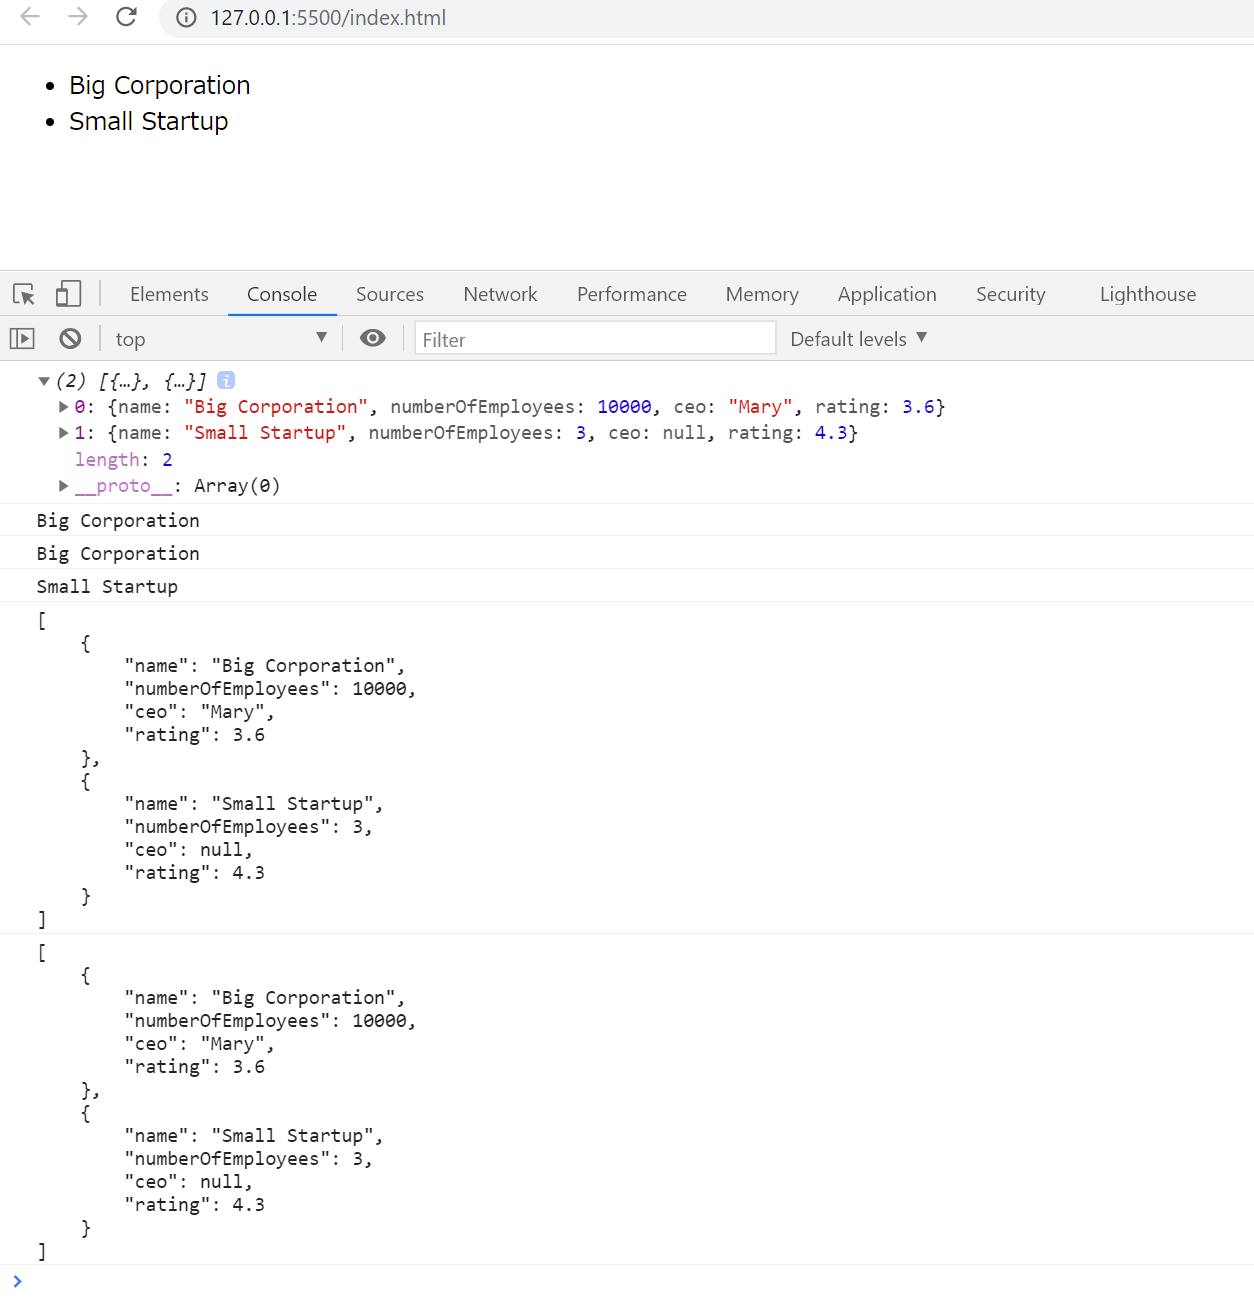Activate the inspect element cursor tool
The width and height of the screenshot is (1254, 1305).
[23, 294]
